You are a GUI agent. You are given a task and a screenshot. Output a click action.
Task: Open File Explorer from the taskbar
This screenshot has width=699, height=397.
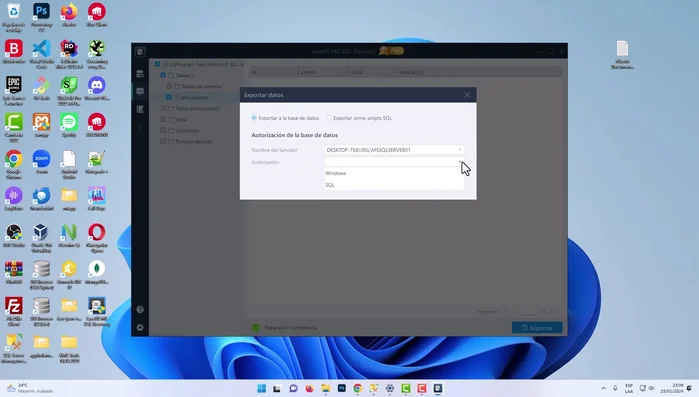[x=325, y=389]
